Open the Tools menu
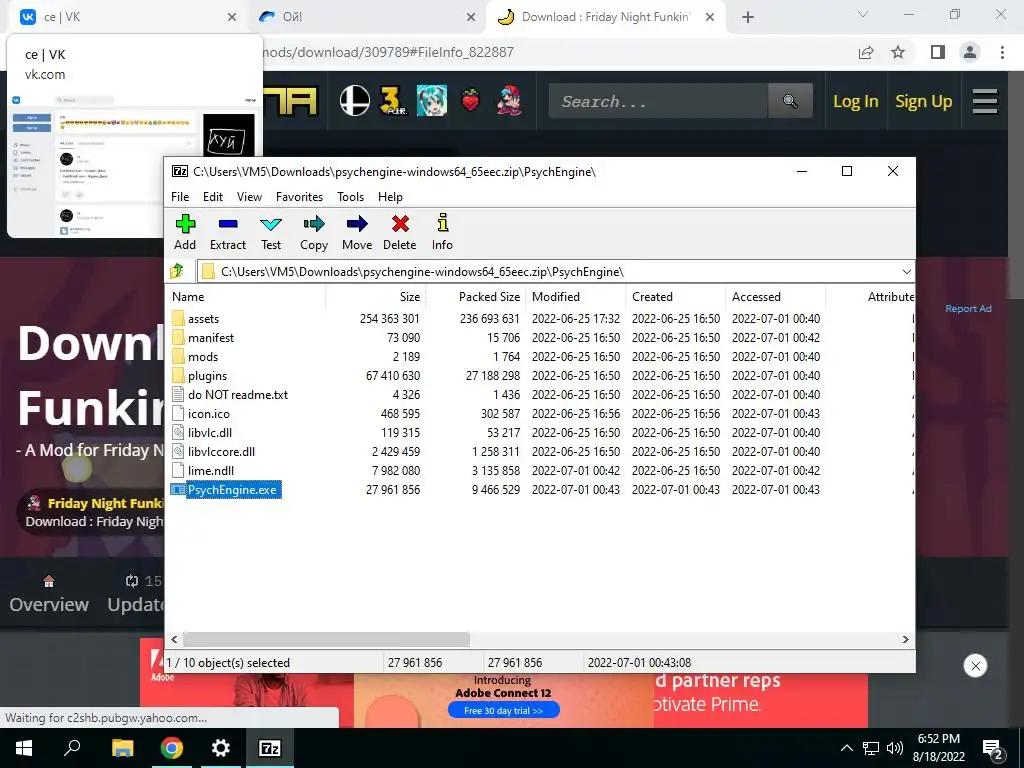The height and width of the screenshot is (768, 1024). coord(350,197)
